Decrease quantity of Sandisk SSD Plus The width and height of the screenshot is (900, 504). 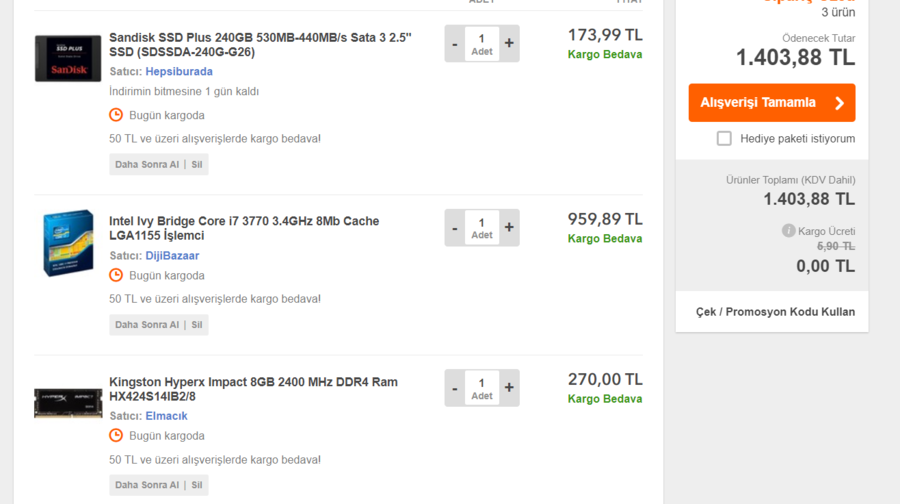(x=455, y=44)
